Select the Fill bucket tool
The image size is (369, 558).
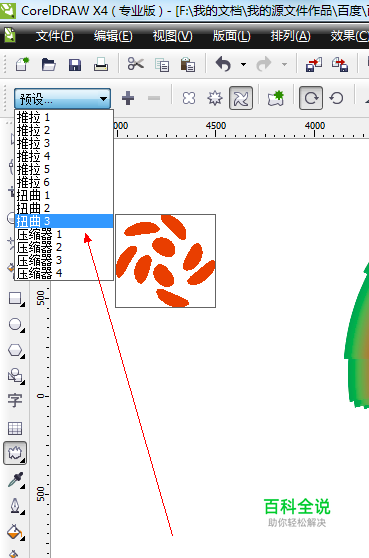[x=15, y=532]
